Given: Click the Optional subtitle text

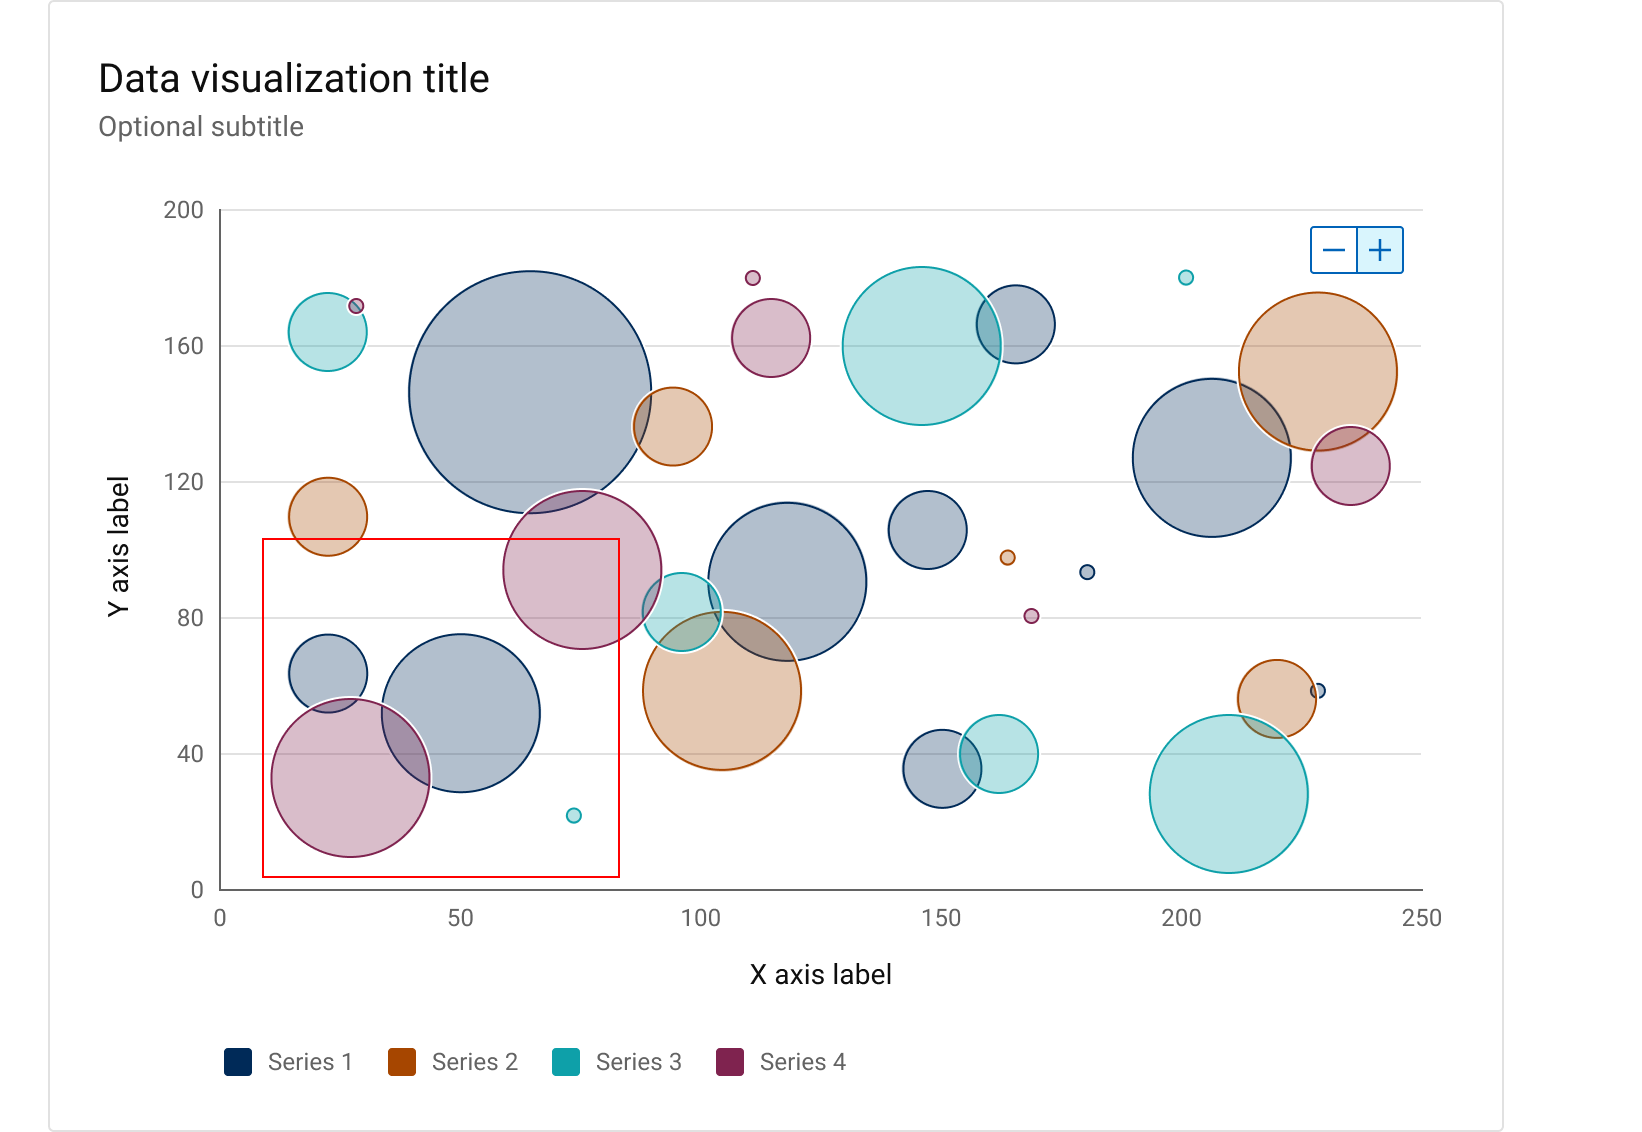Looking at the screenshot, I should point(200,127).
